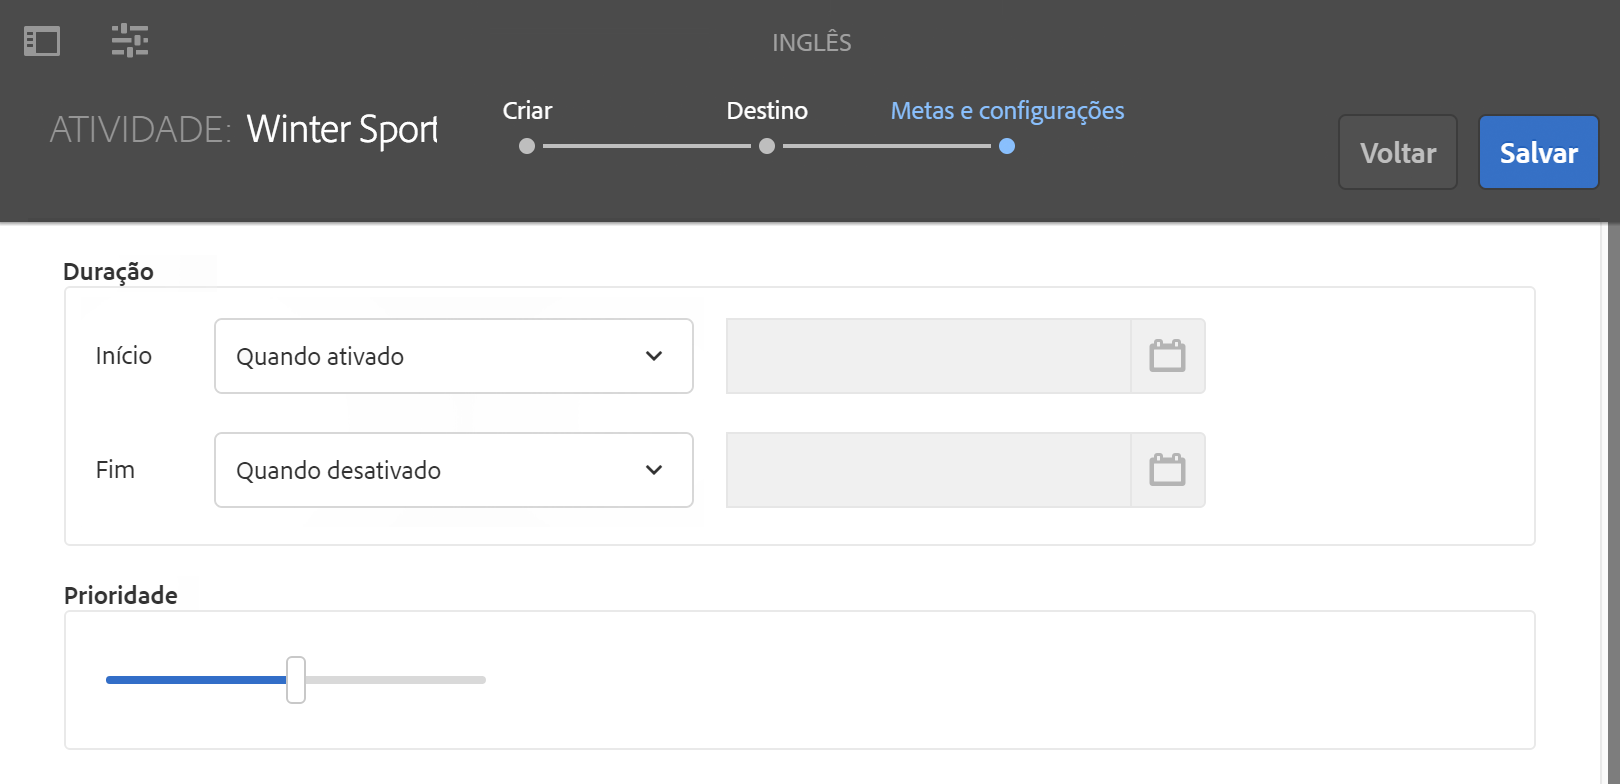The image size is (1620, 784).
Task: Click the chevron arrow in Início dropdown
Action: pos(654,356)
